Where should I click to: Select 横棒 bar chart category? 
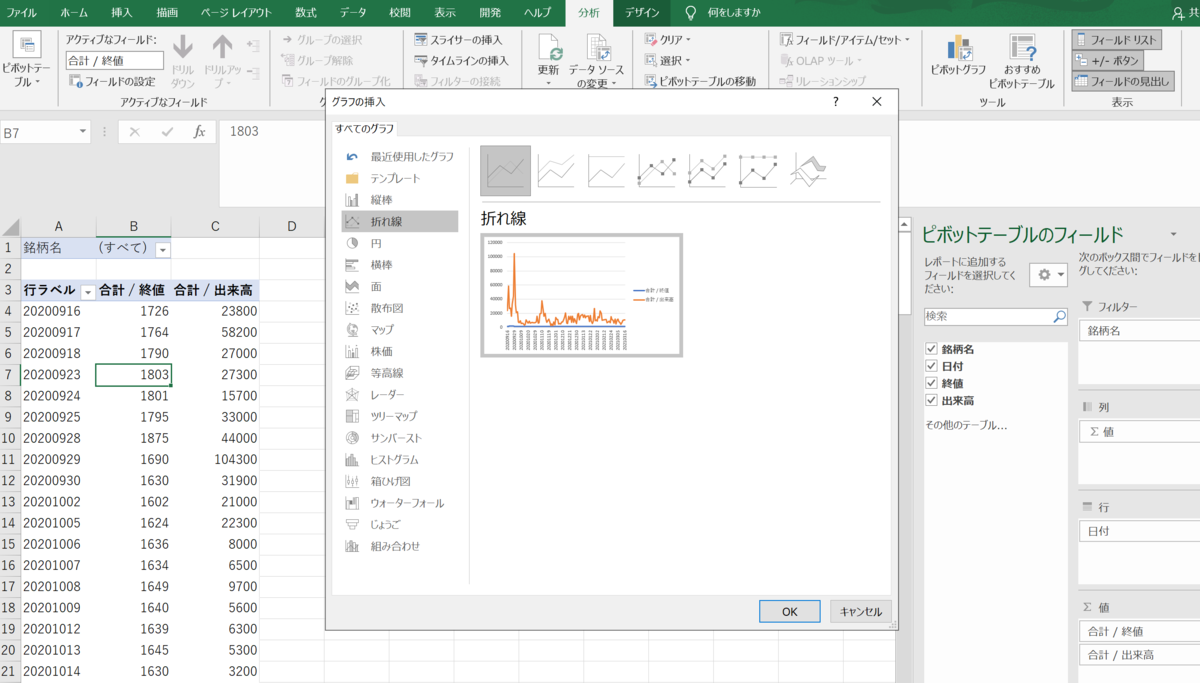click(x=400, y=265)
